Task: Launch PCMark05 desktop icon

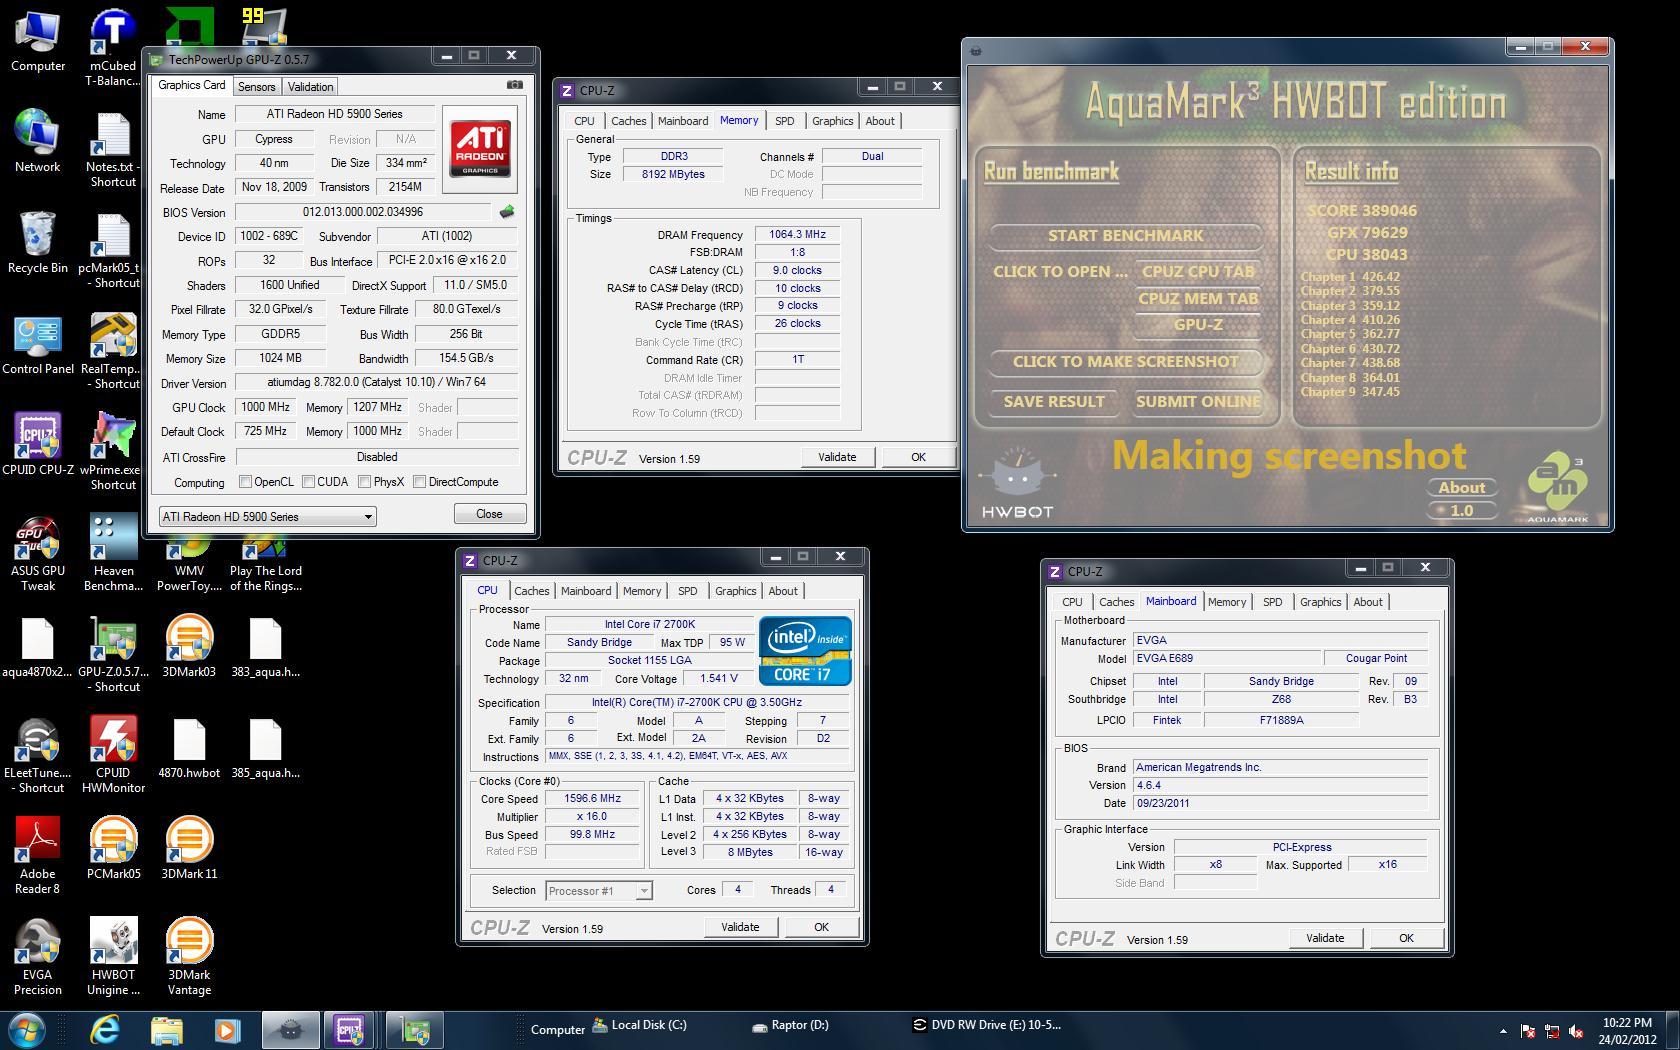Action: (112, 848)
